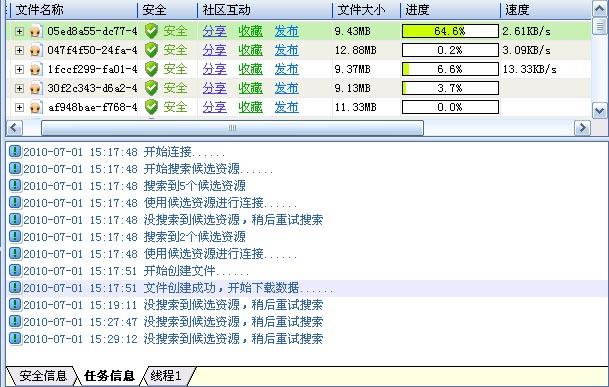Click 收藏 link for 30f2c343-d6a2-4

click(x=250, y=88)
